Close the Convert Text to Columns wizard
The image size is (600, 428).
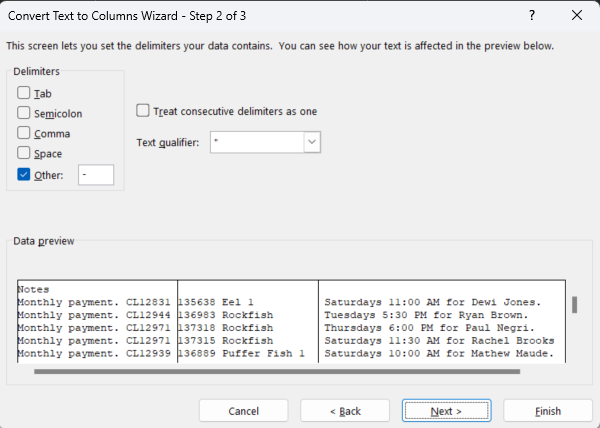[577, 16]
